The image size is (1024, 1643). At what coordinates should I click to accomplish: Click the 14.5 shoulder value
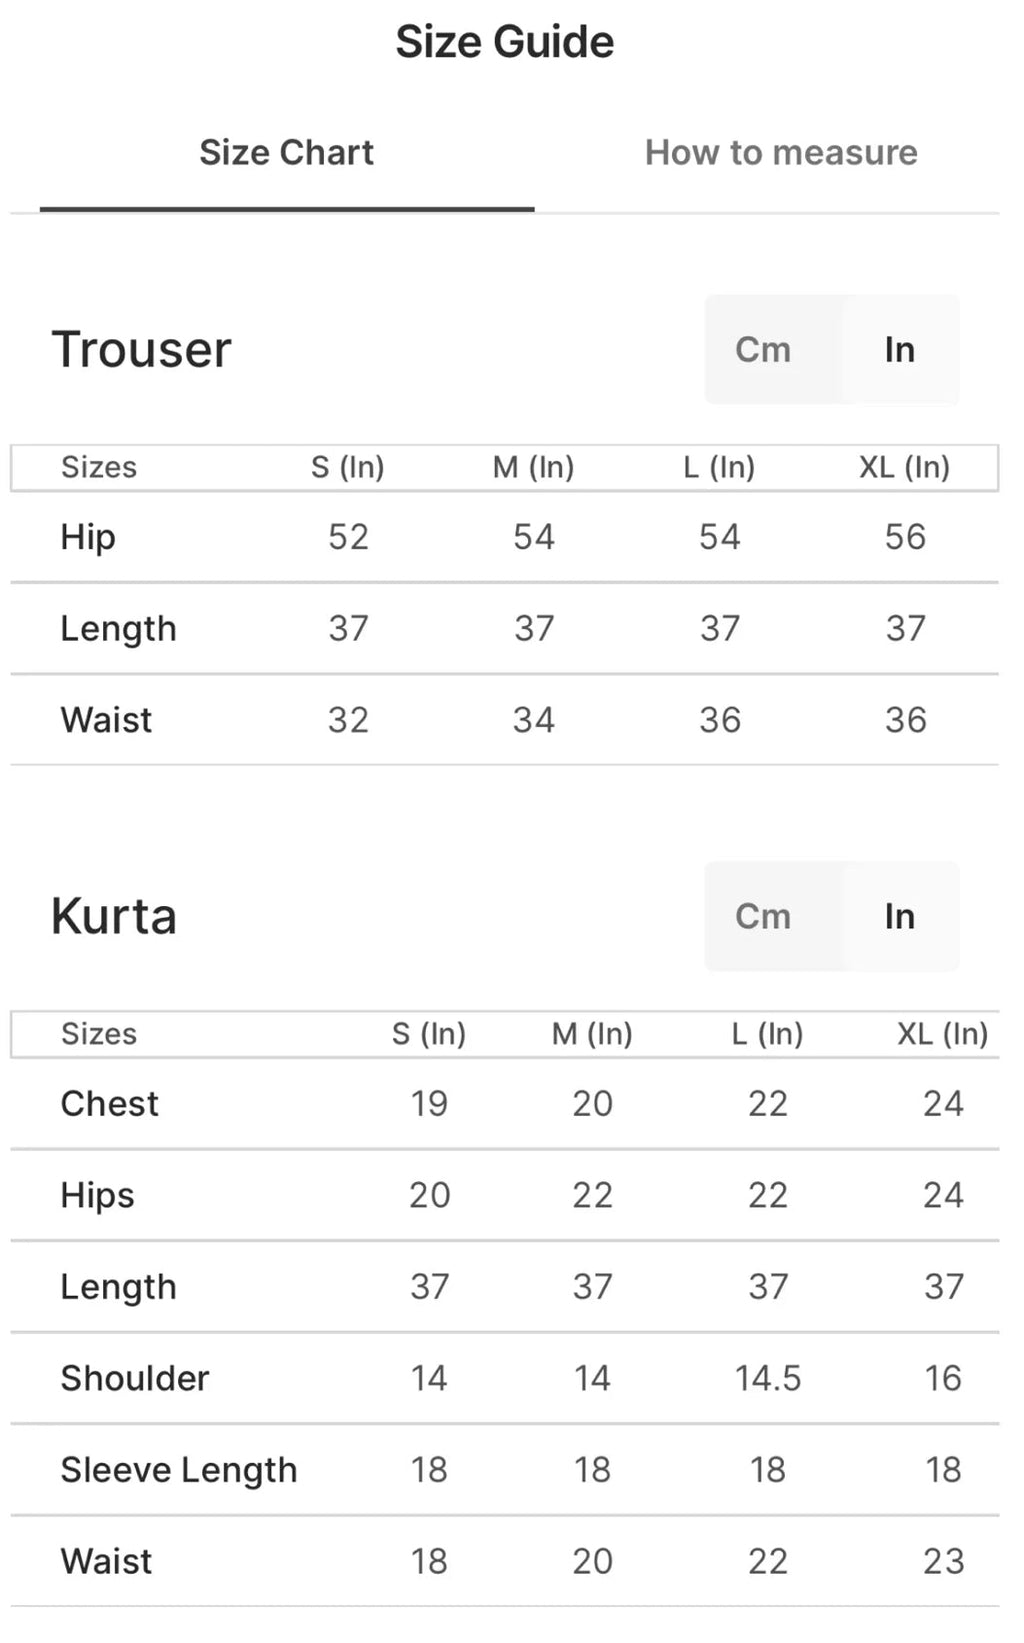[767, 1379]
